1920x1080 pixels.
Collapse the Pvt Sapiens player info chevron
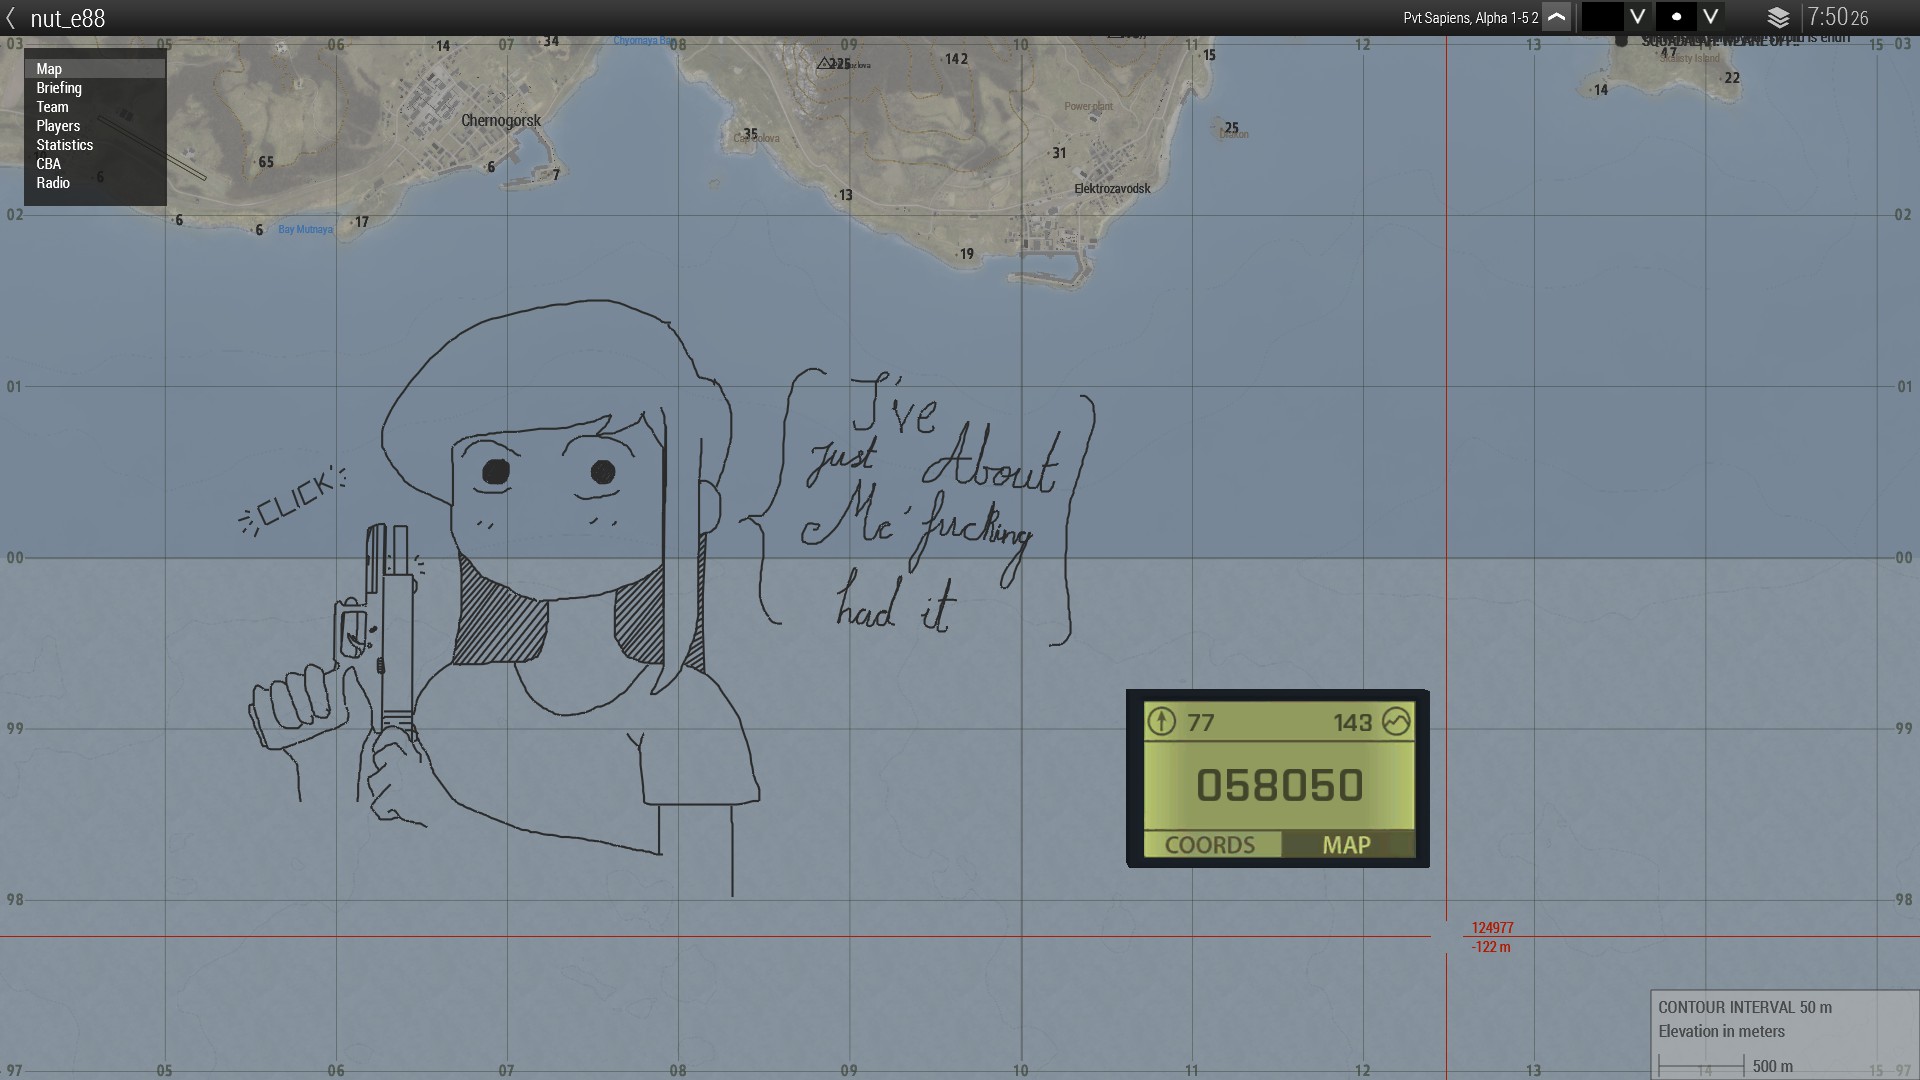(1556, 17)
